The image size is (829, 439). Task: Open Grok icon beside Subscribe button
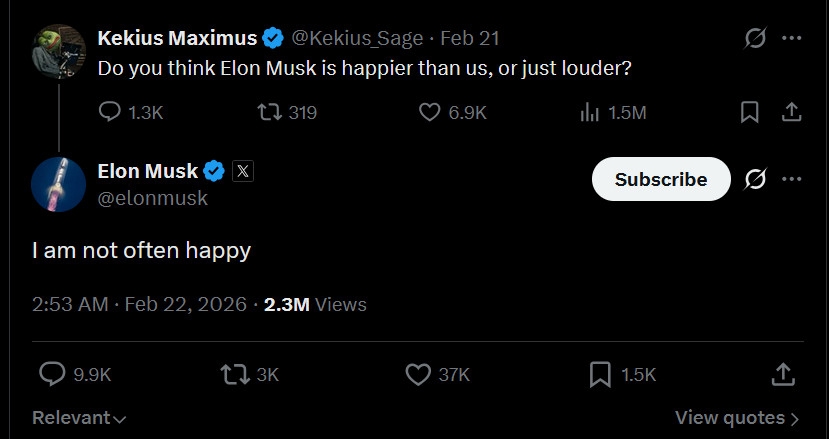click(x=756, y=179)
